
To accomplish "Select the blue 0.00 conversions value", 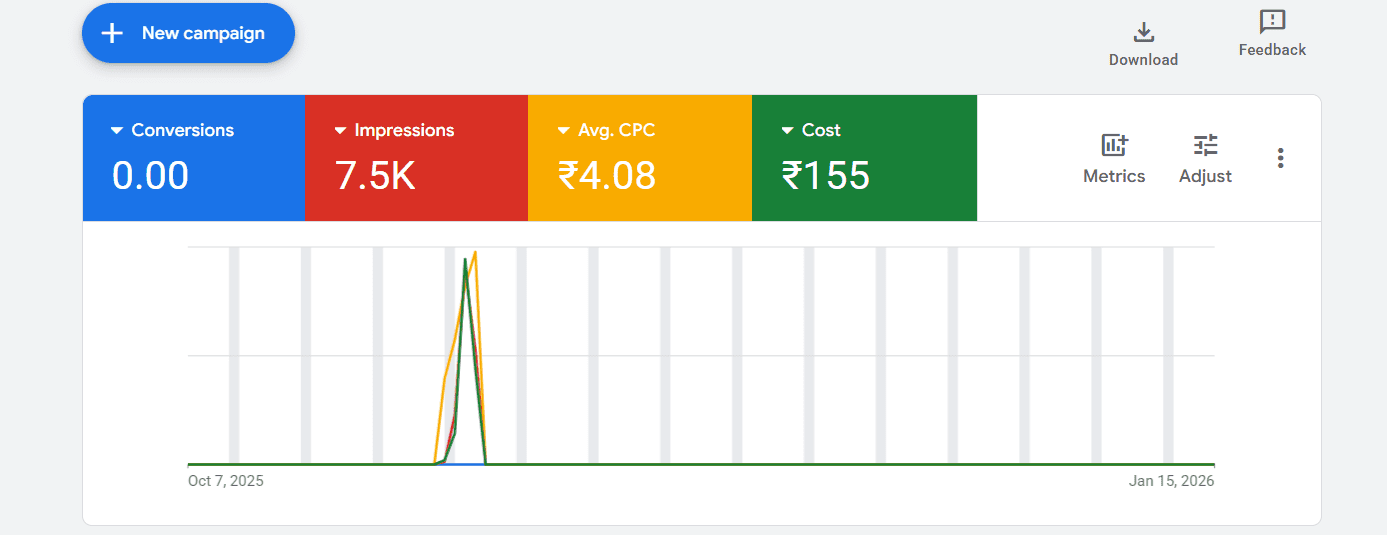I will 150,176.
